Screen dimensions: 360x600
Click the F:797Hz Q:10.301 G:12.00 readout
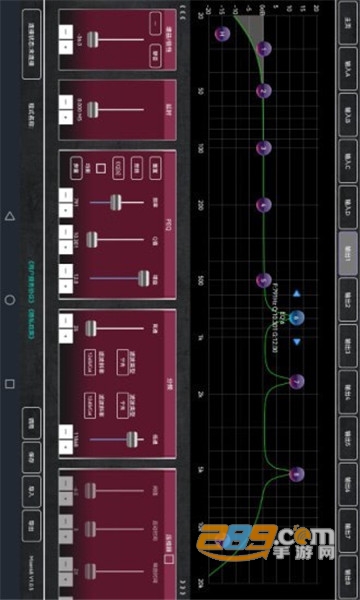click(275, 318)
